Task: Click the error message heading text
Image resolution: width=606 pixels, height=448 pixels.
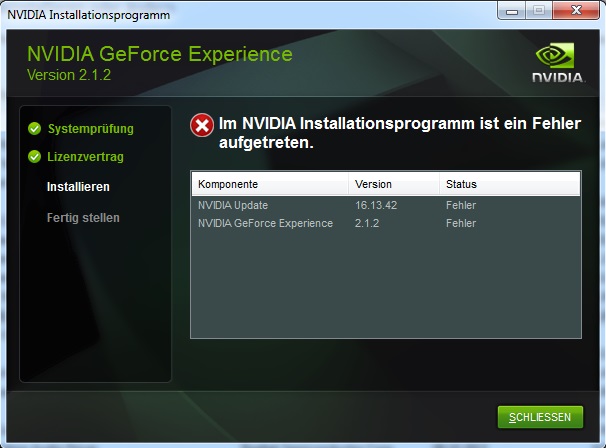Action: [400, 133]
